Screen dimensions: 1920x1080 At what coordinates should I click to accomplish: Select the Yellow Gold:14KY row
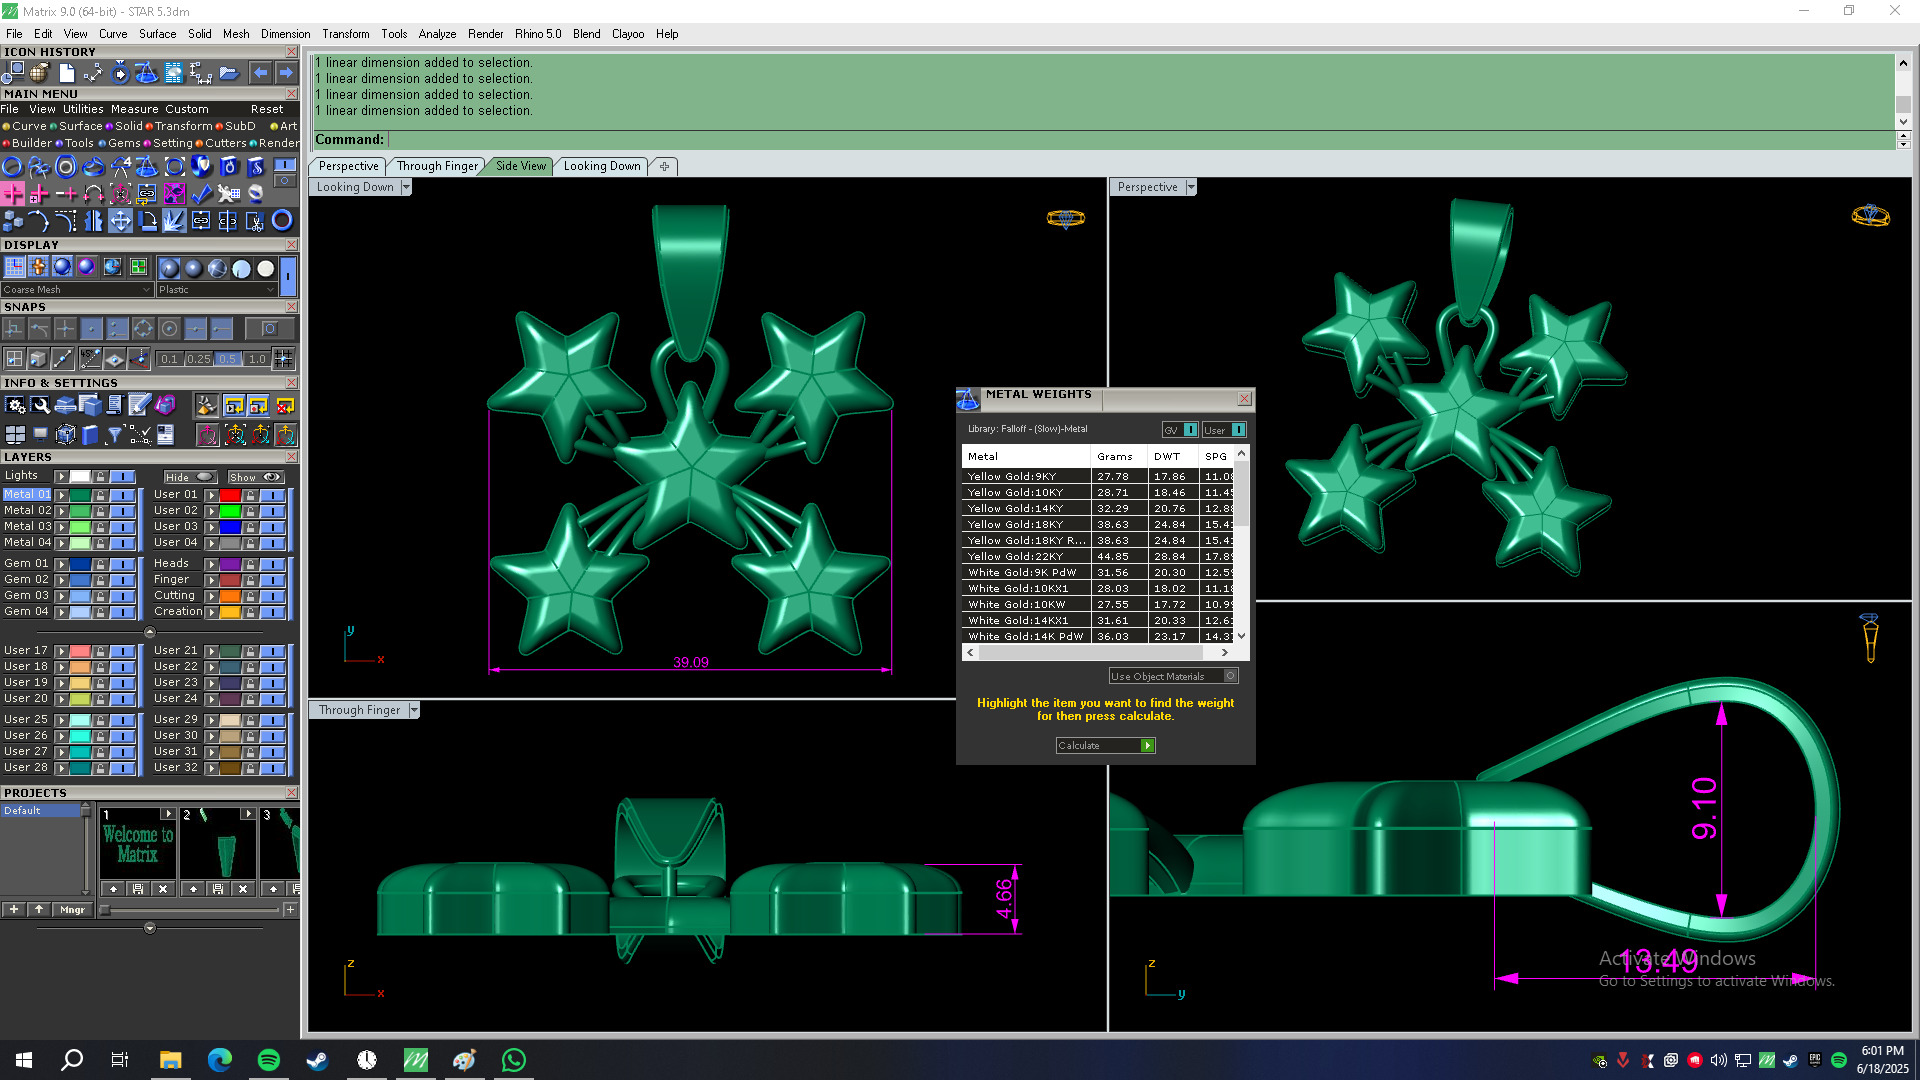1014,509
